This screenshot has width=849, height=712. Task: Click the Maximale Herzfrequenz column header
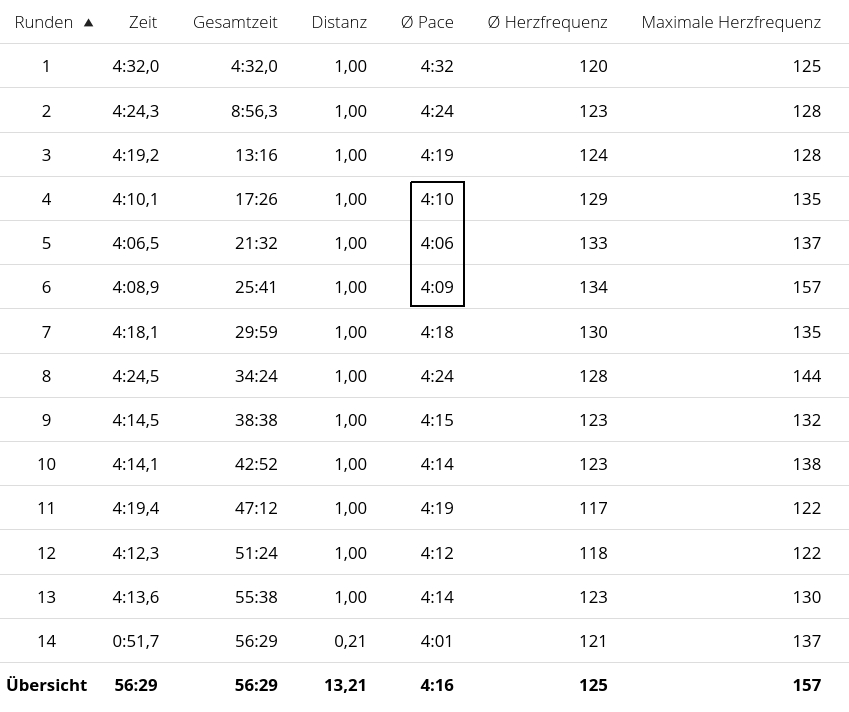(731, 22)
